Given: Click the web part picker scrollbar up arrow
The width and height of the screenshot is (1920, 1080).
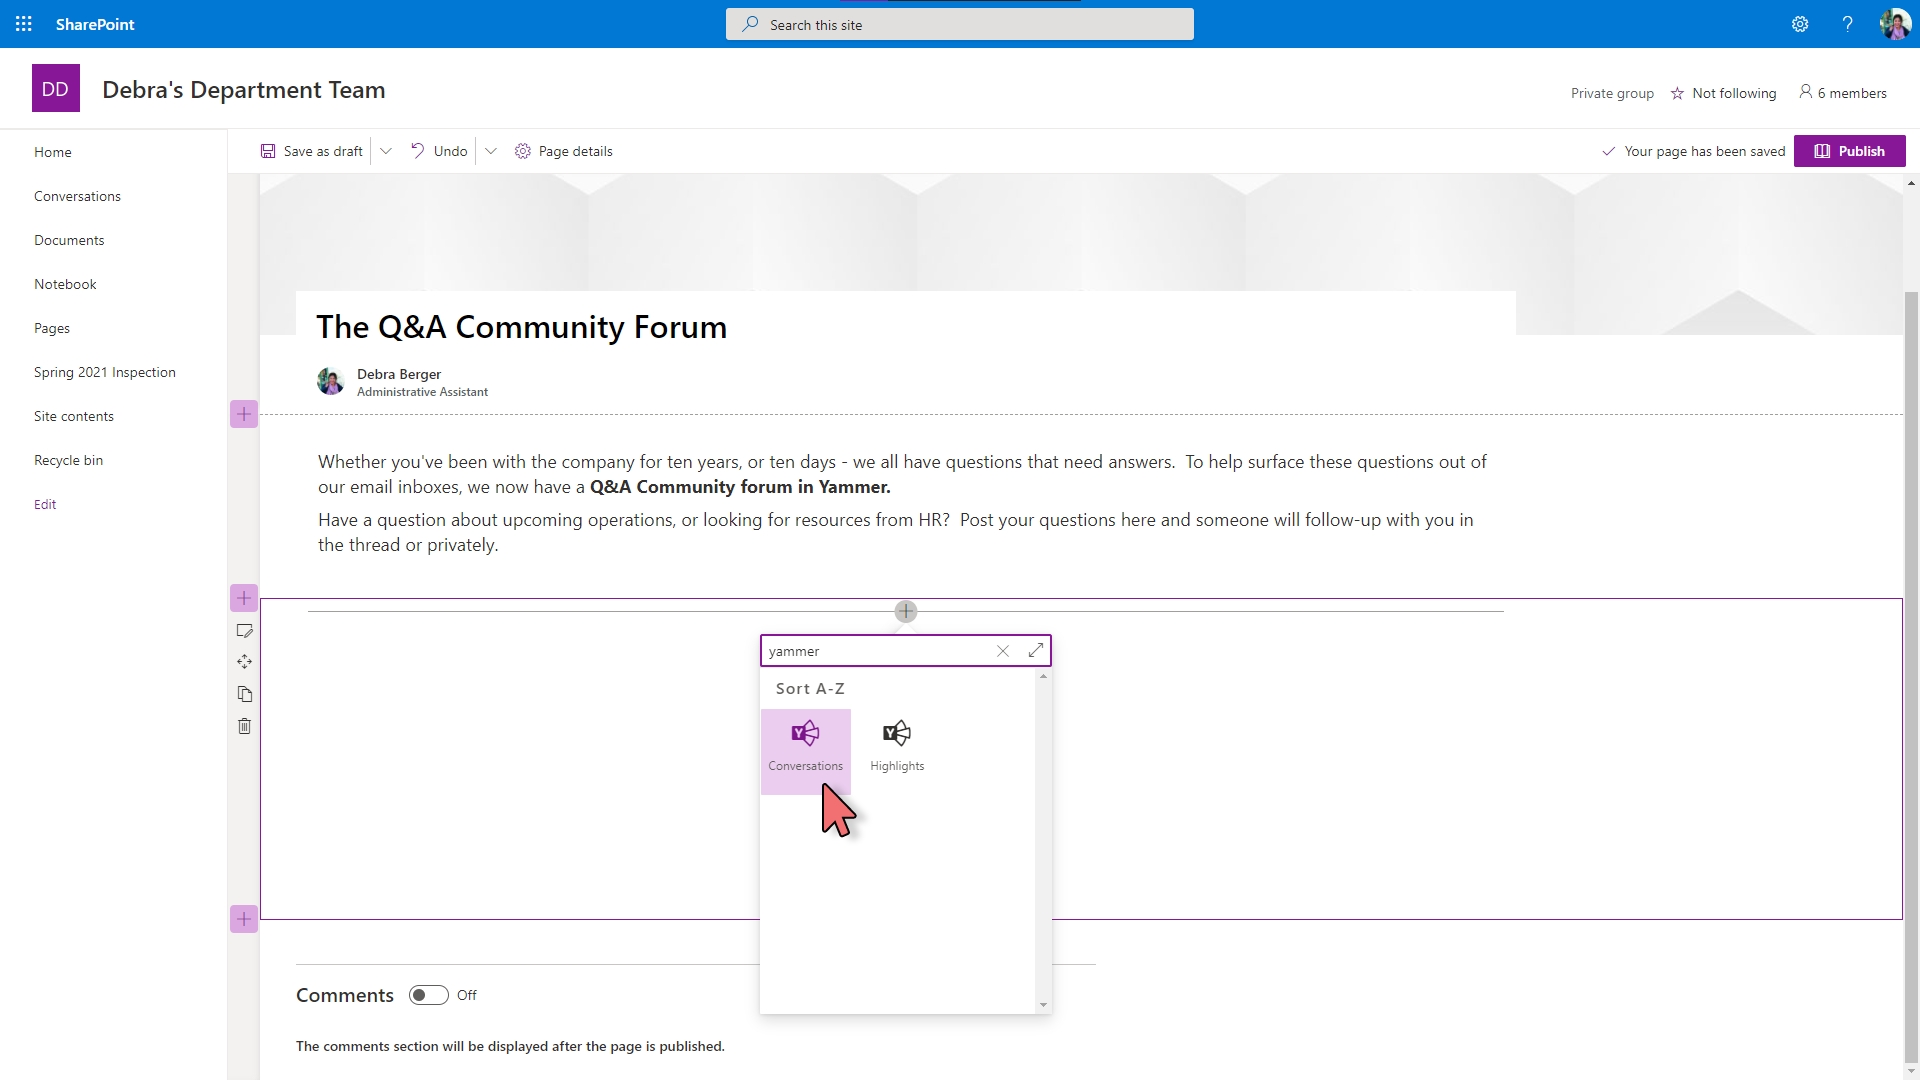Looking at the screenshot, I should [x=1043, y=677].
